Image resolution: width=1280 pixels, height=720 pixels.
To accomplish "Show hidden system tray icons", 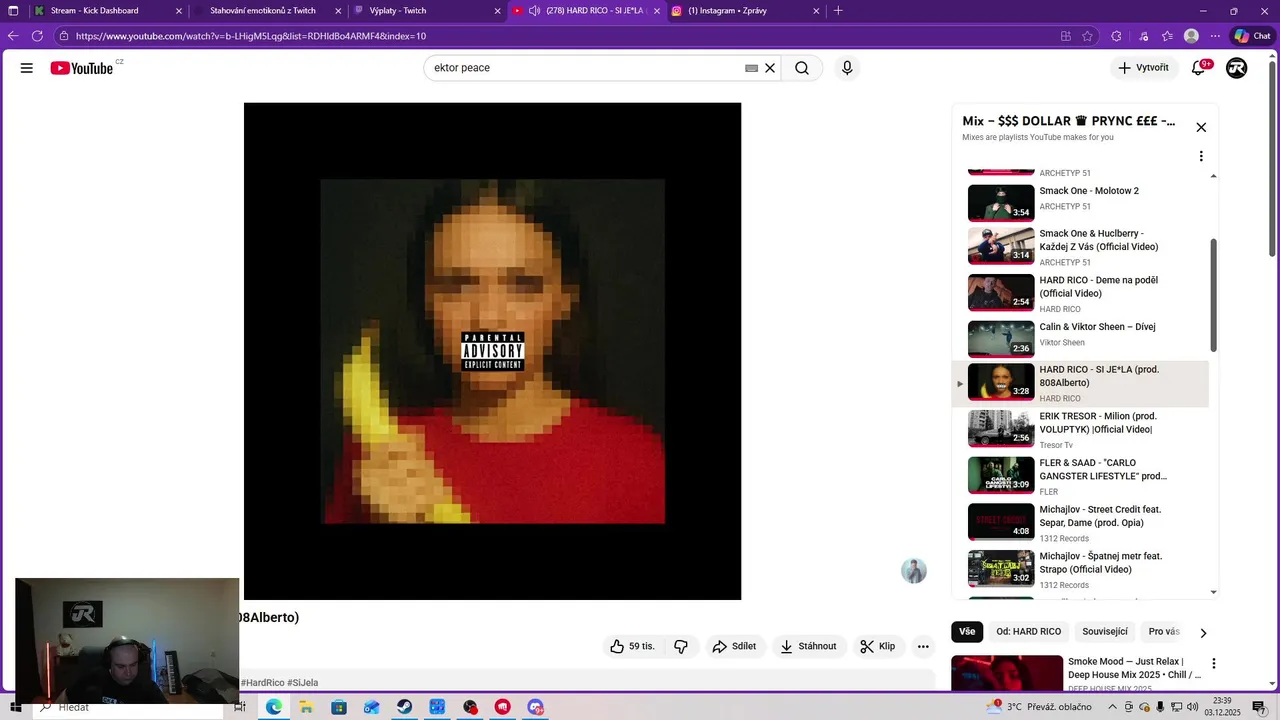I will tap(1114, 707).
